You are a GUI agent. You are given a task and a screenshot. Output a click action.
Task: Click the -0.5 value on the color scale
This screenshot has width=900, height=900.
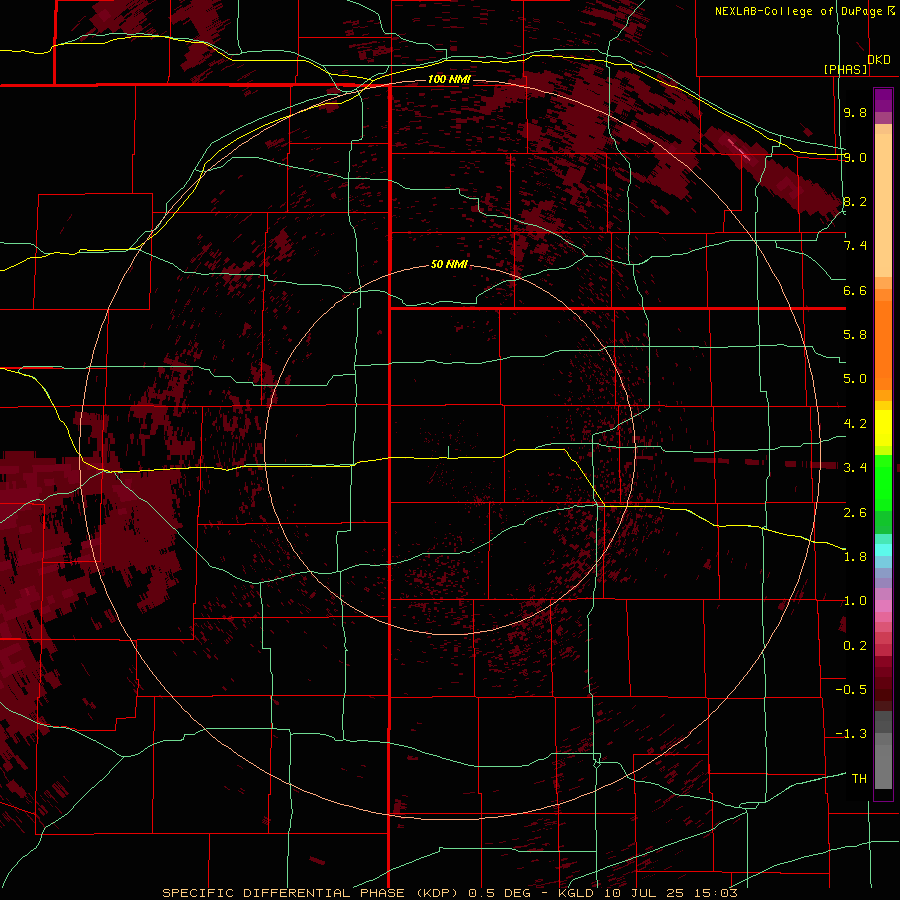click(x=851, y=690)
